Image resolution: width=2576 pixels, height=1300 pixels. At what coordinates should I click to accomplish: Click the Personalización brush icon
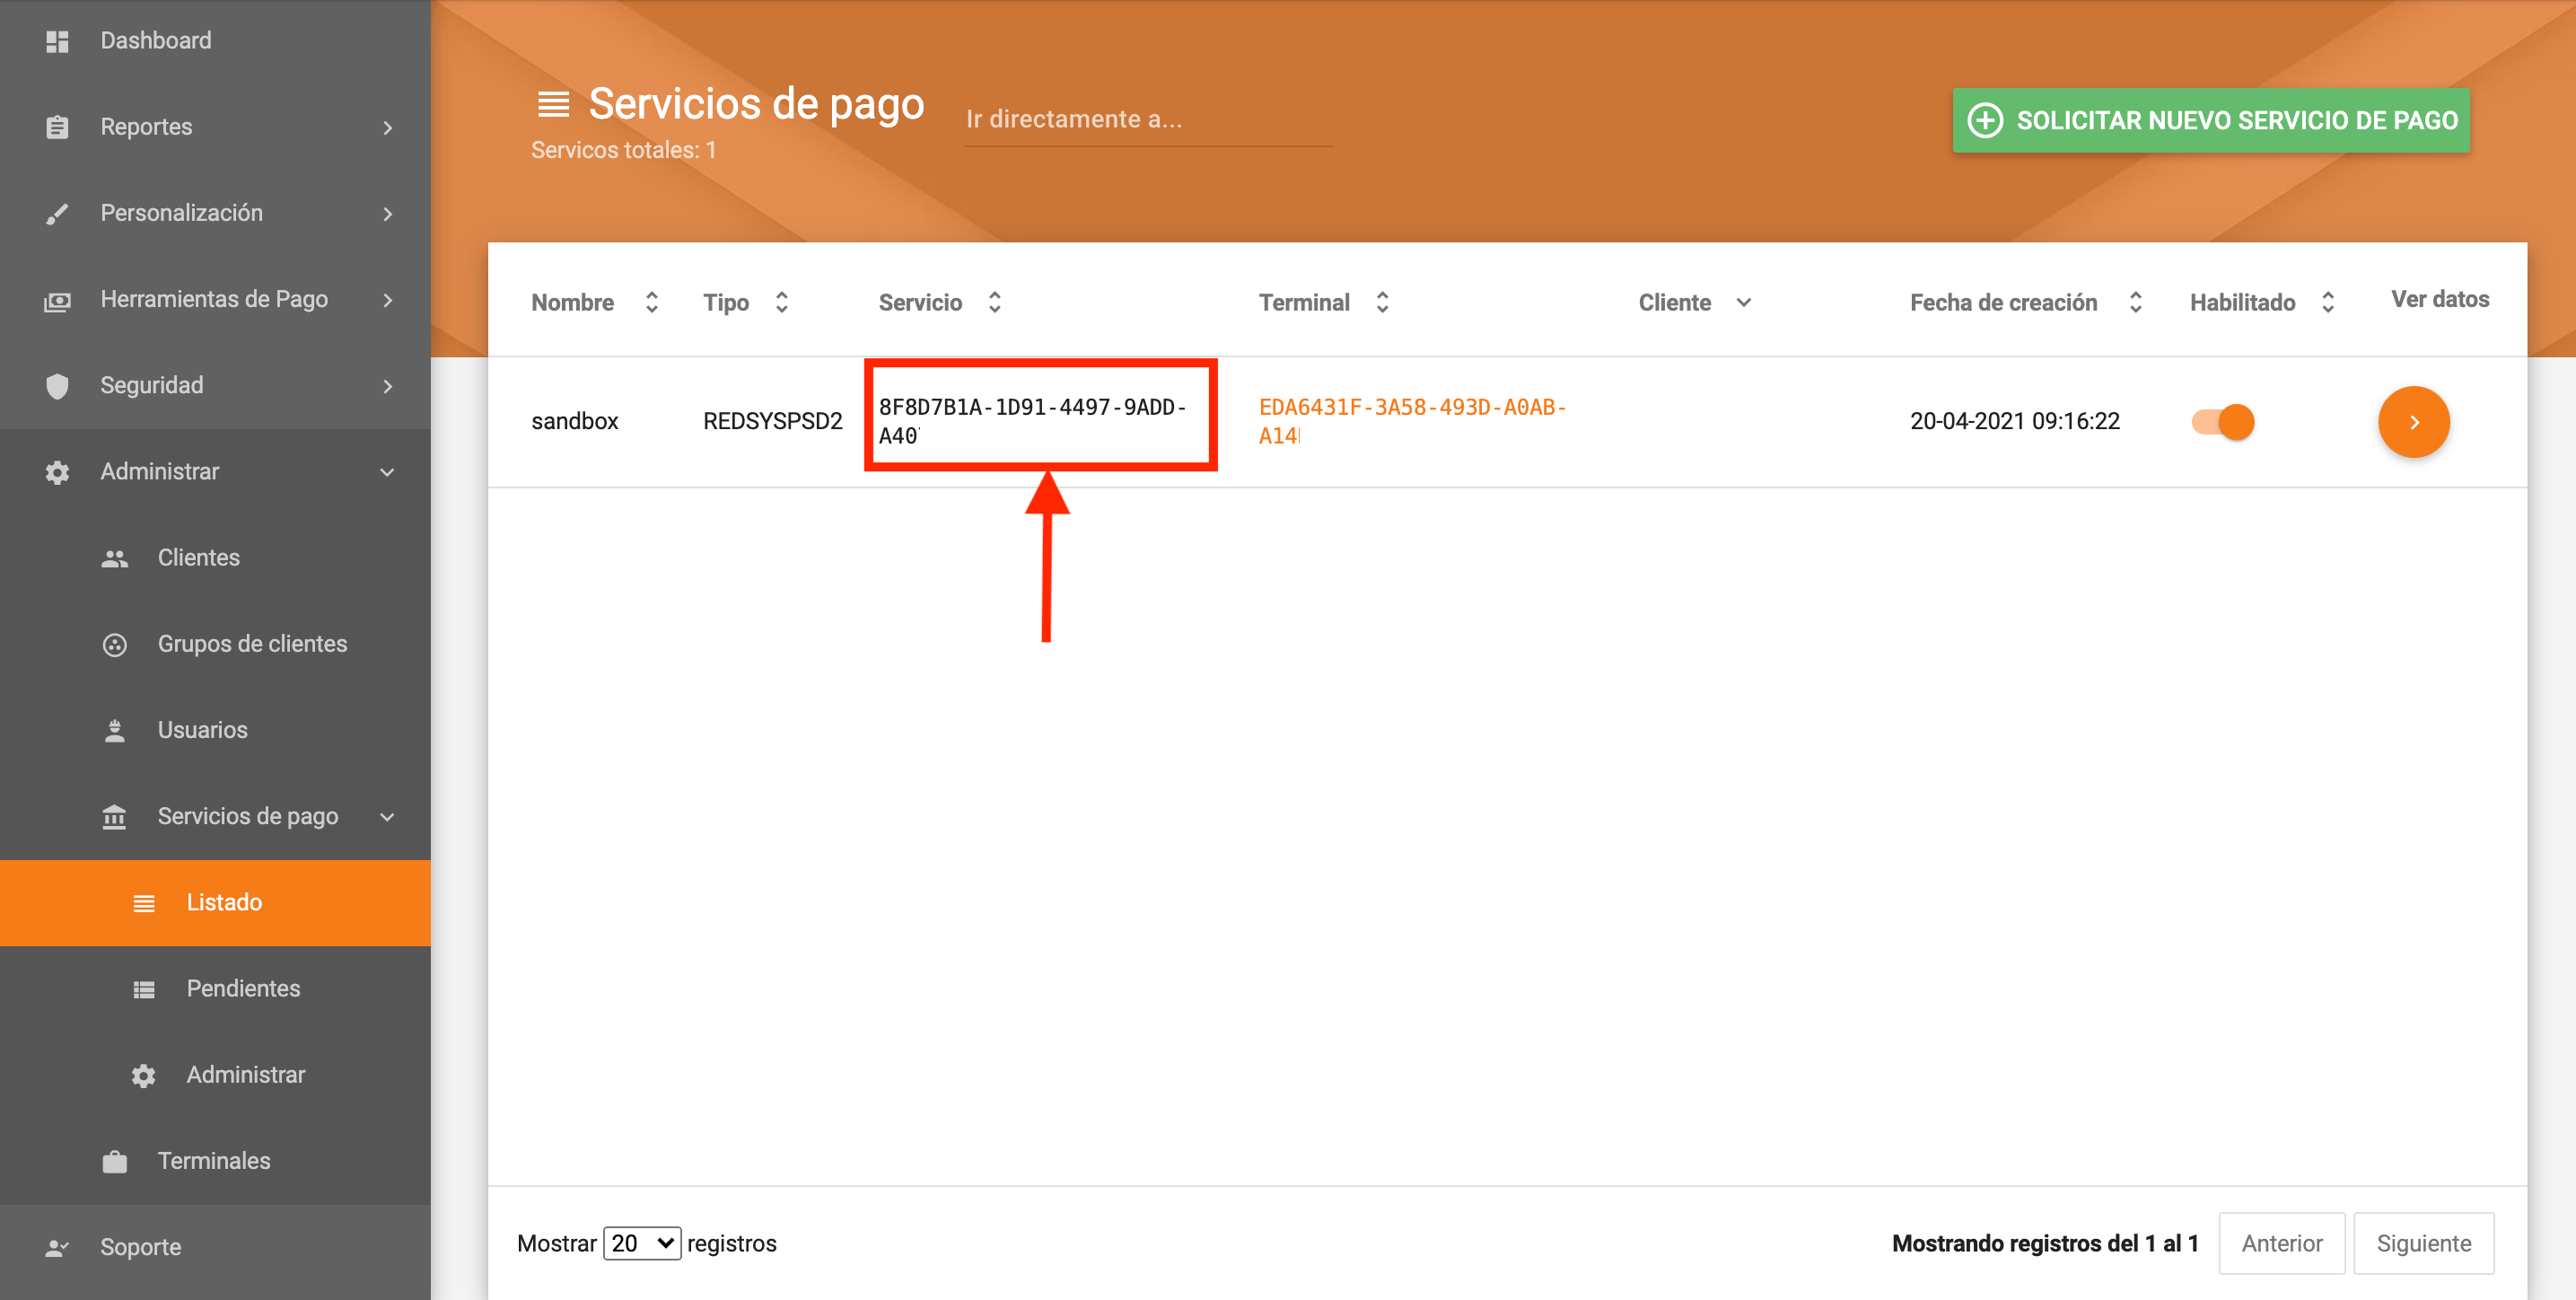tap(57, 213)
